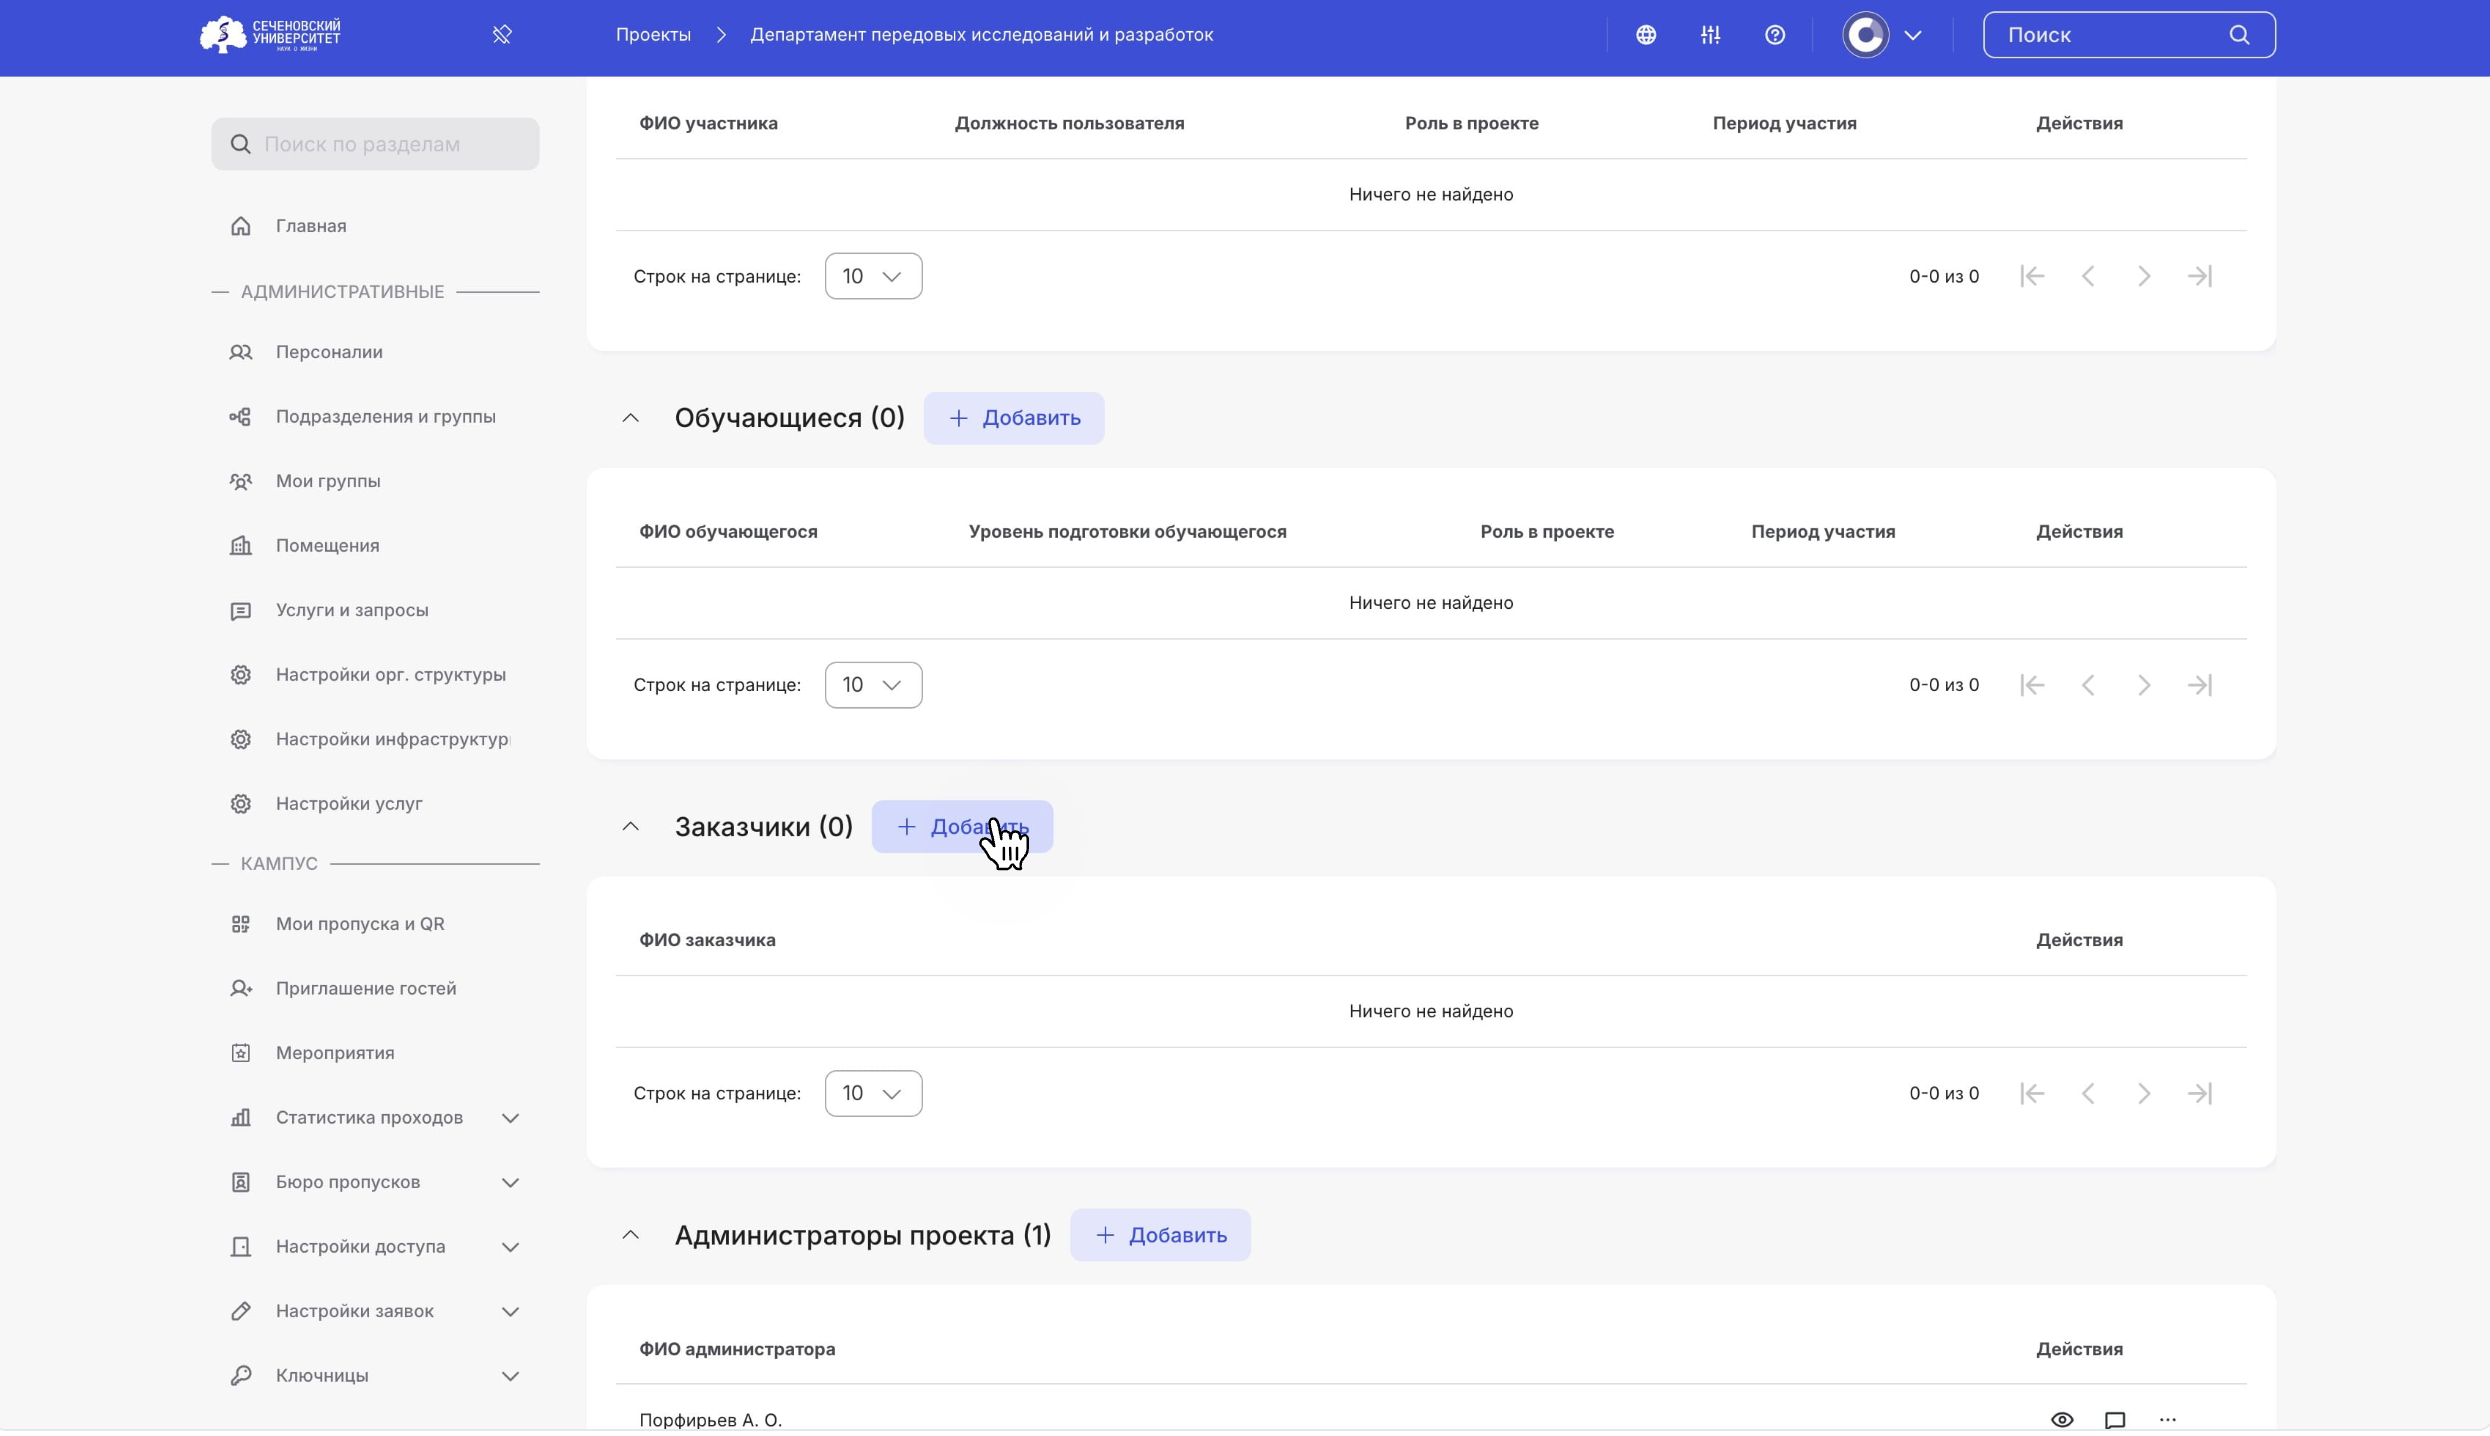The height and width of the screenshot is (1436, 2490).
Task: Open the comment icon for Порфирьев А. О.
Action: (x=2114, y=1419)
